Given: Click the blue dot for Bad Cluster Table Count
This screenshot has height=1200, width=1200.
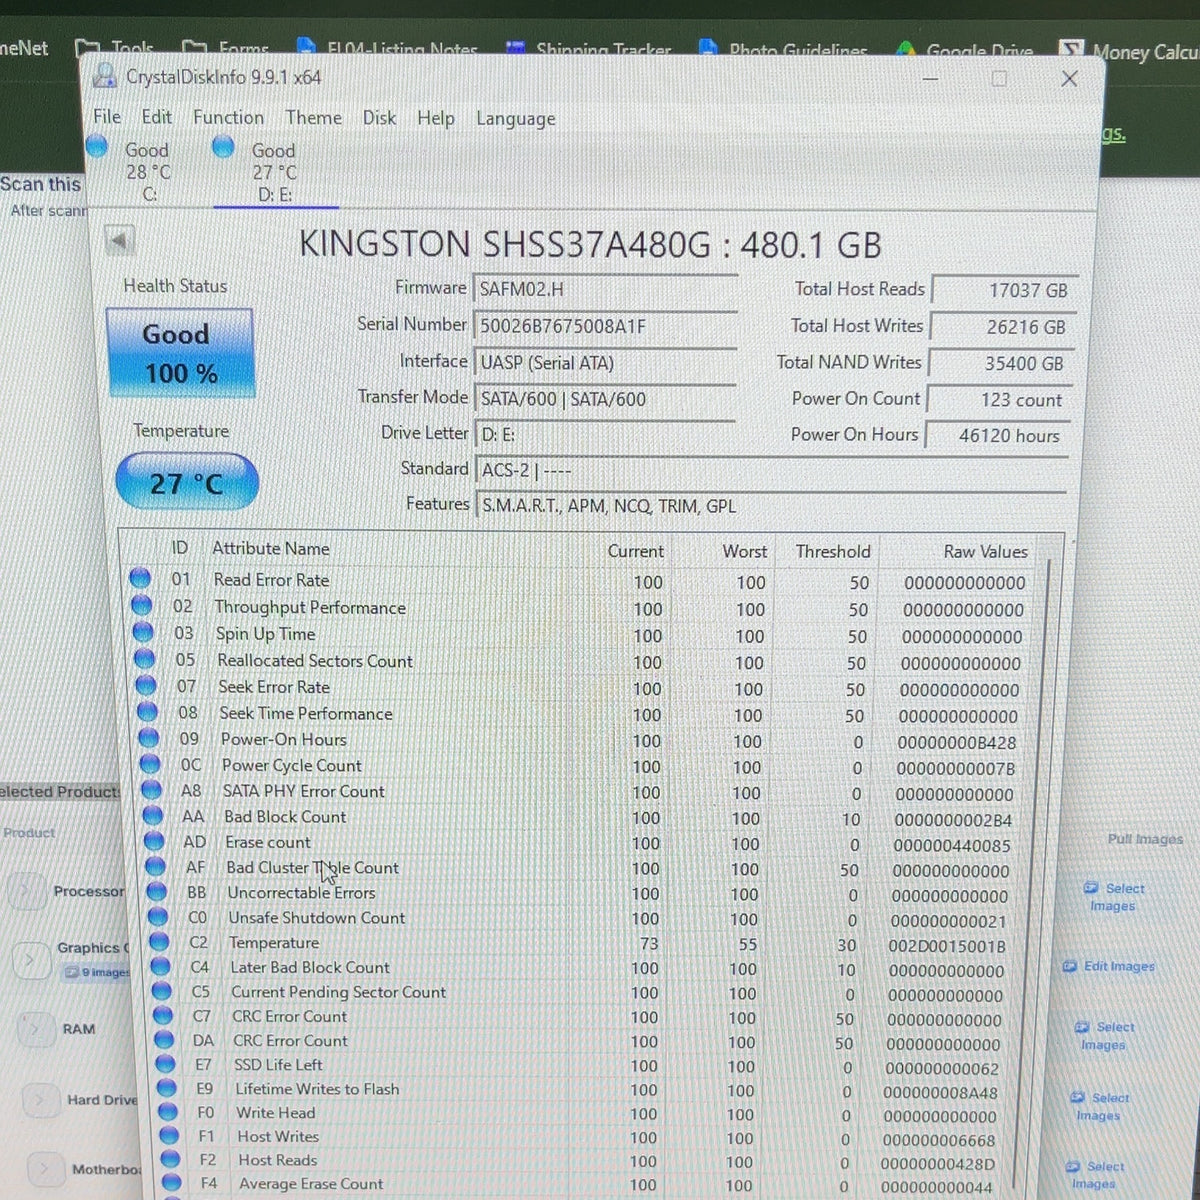Looking at the screenshot, I should click(x=156, y=866).
